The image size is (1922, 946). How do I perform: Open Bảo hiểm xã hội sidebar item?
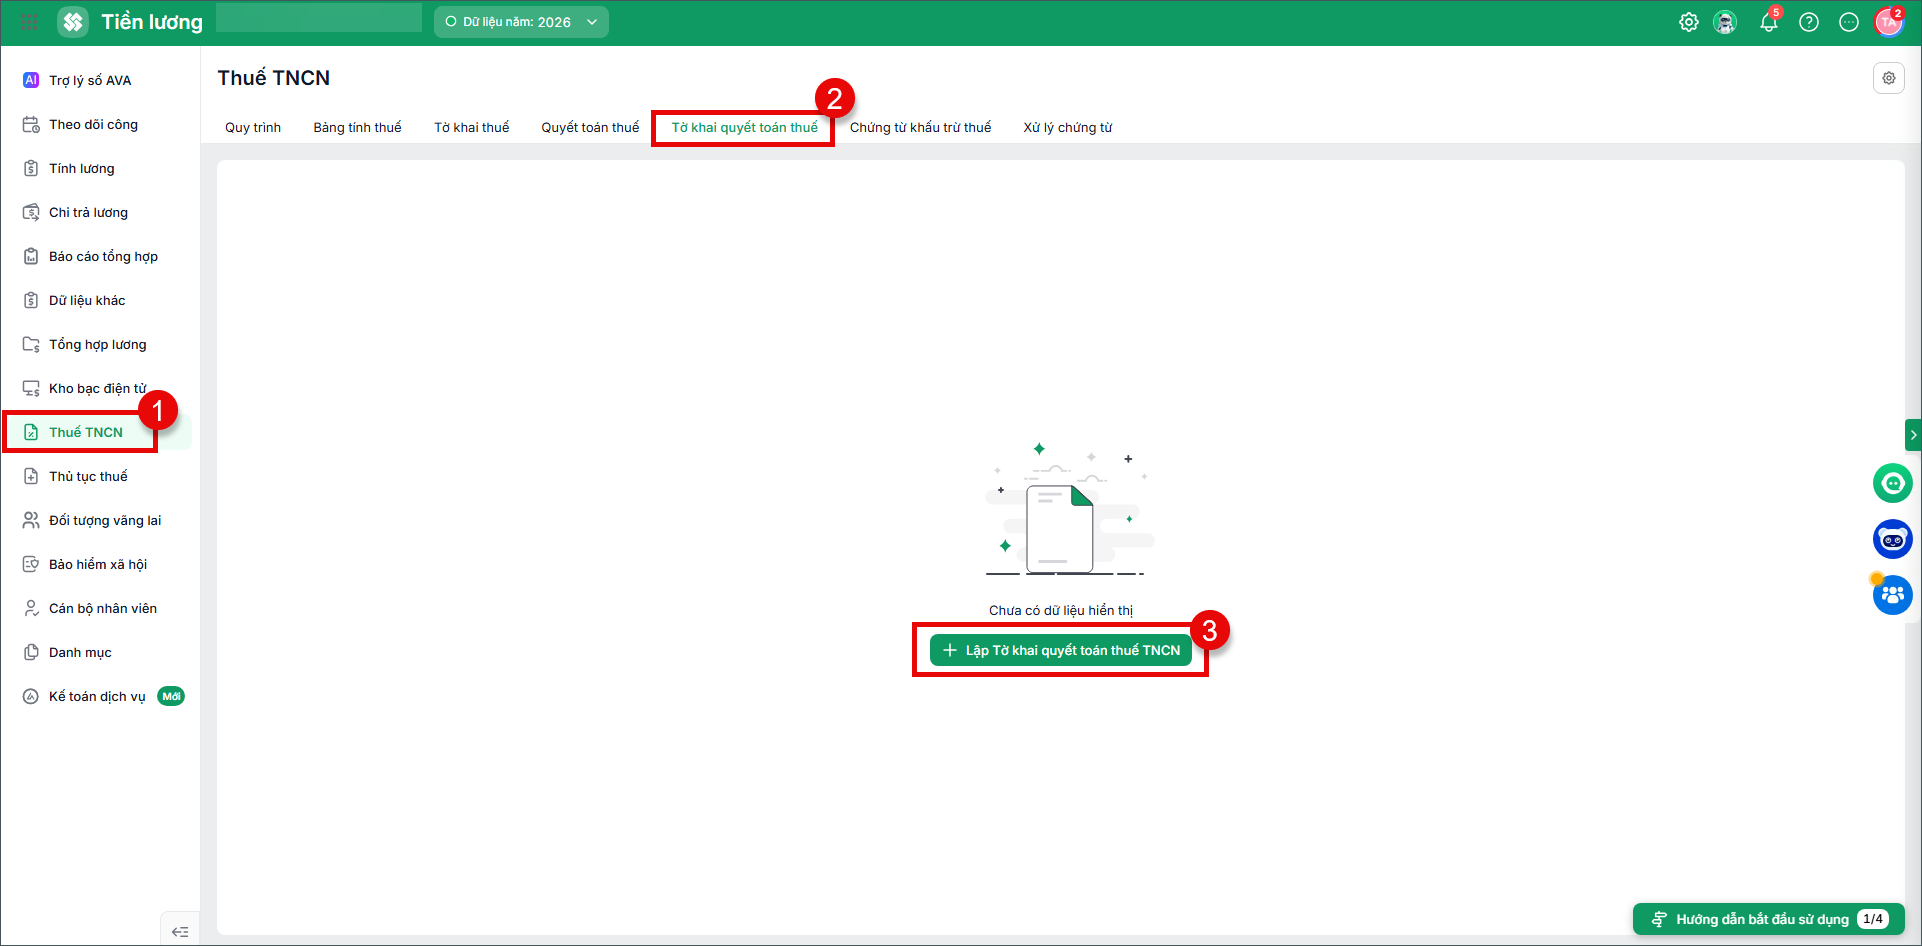tap(99, 564)
